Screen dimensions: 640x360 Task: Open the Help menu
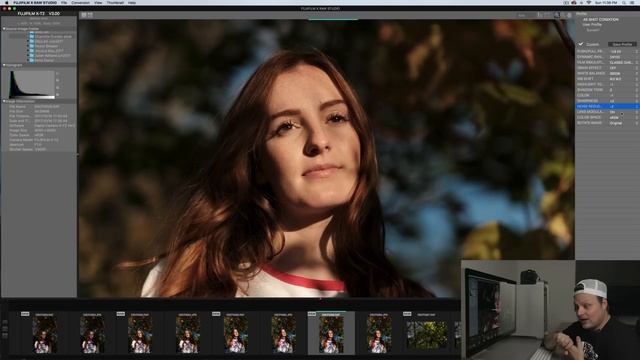pyautogui.click(x=132, y=2)
